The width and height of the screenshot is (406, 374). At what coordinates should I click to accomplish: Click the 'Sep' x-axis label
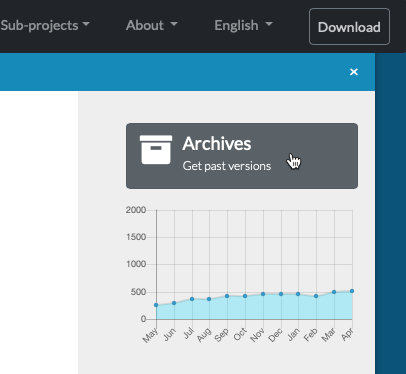[x=222, y=335]
